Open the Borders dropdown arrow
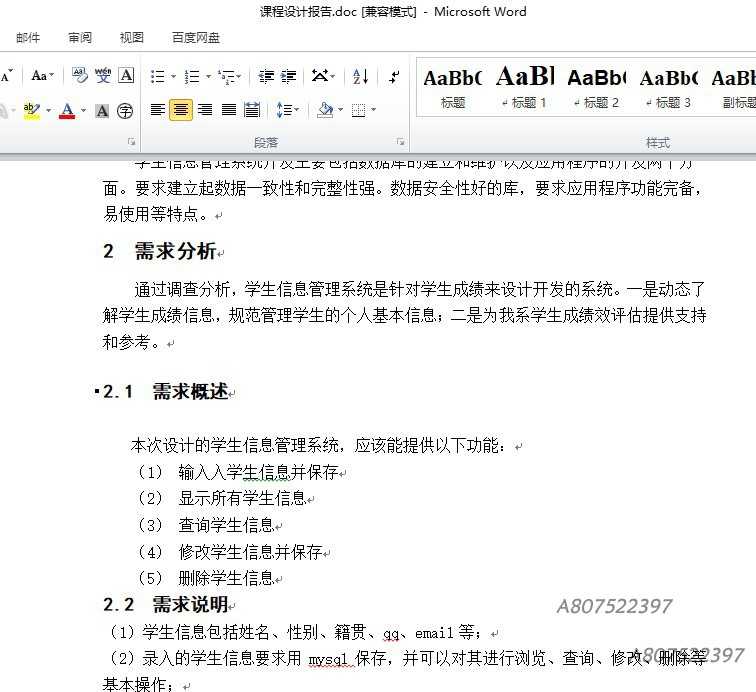 coord(373,110)
